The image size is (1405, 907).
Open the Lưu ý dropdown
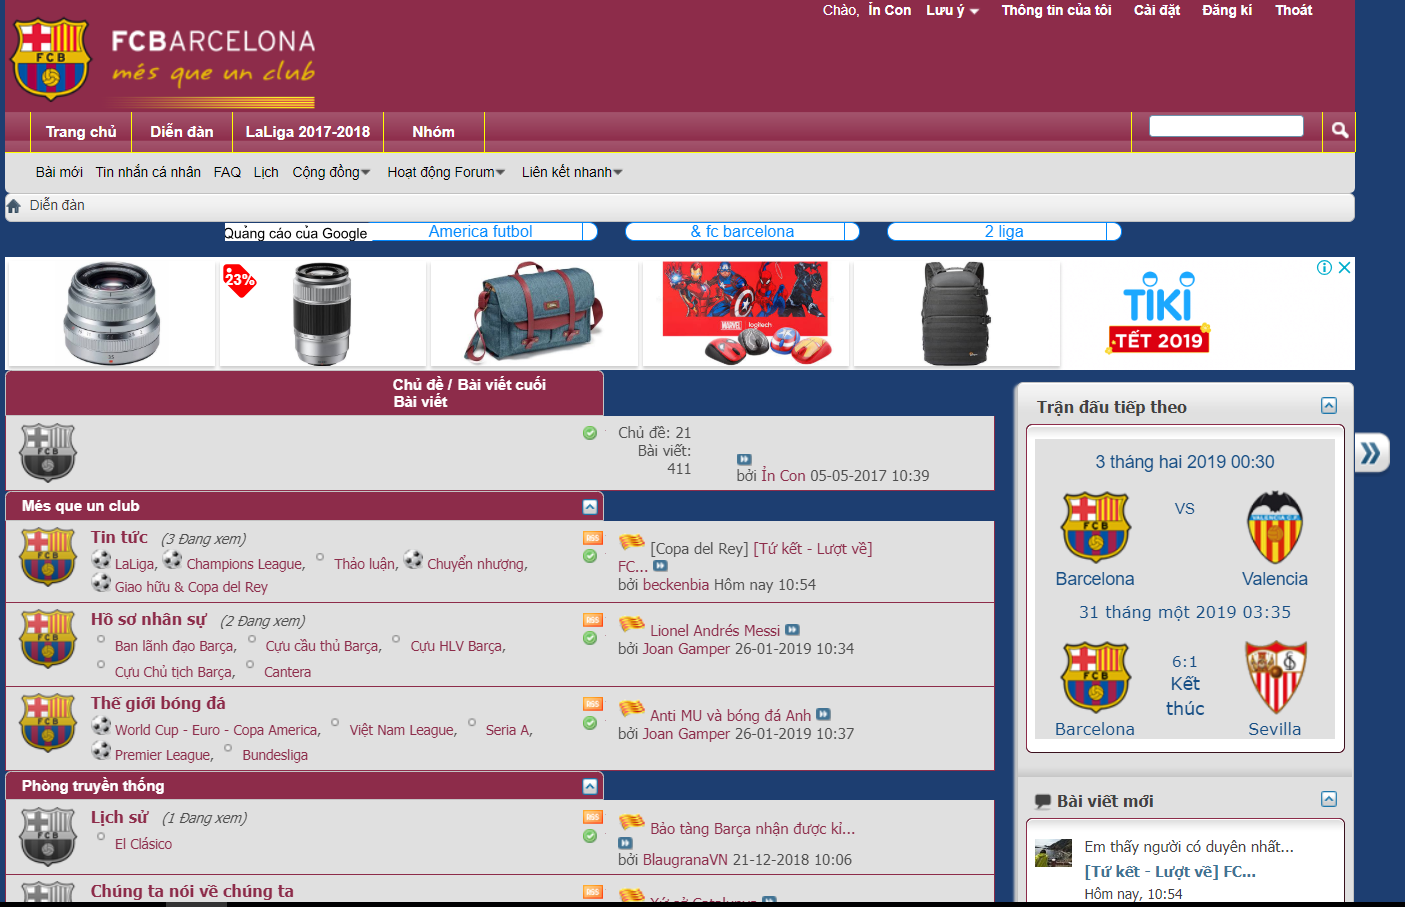coord(952,10)
